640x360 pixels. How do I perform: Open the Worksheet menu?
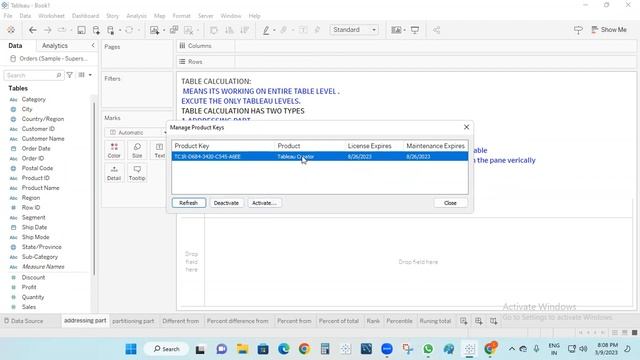(51, 16)
